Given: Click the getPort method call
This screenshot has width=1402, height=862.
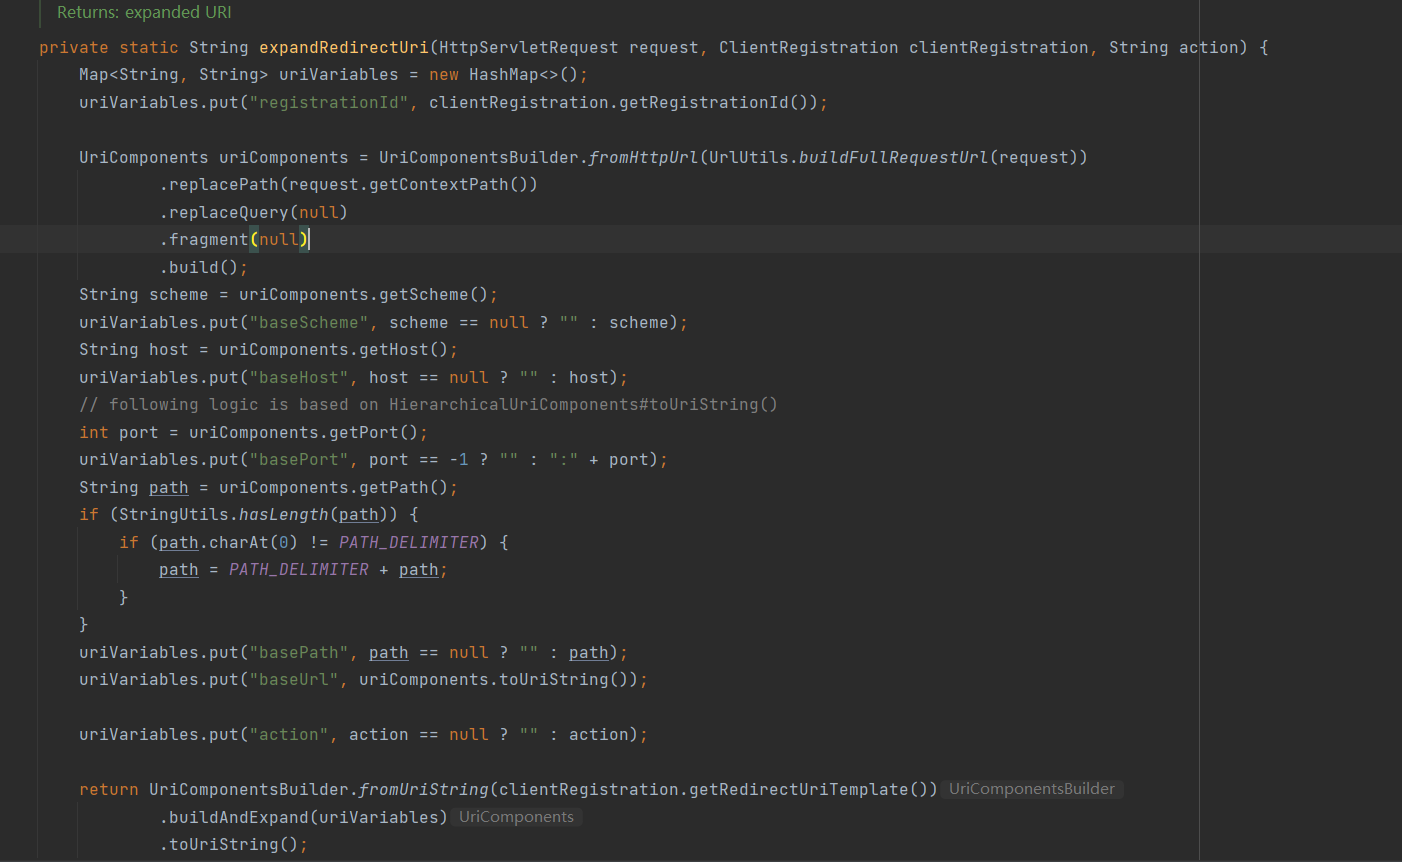Looking at the screenshot, I should click(x=363, y=432).
